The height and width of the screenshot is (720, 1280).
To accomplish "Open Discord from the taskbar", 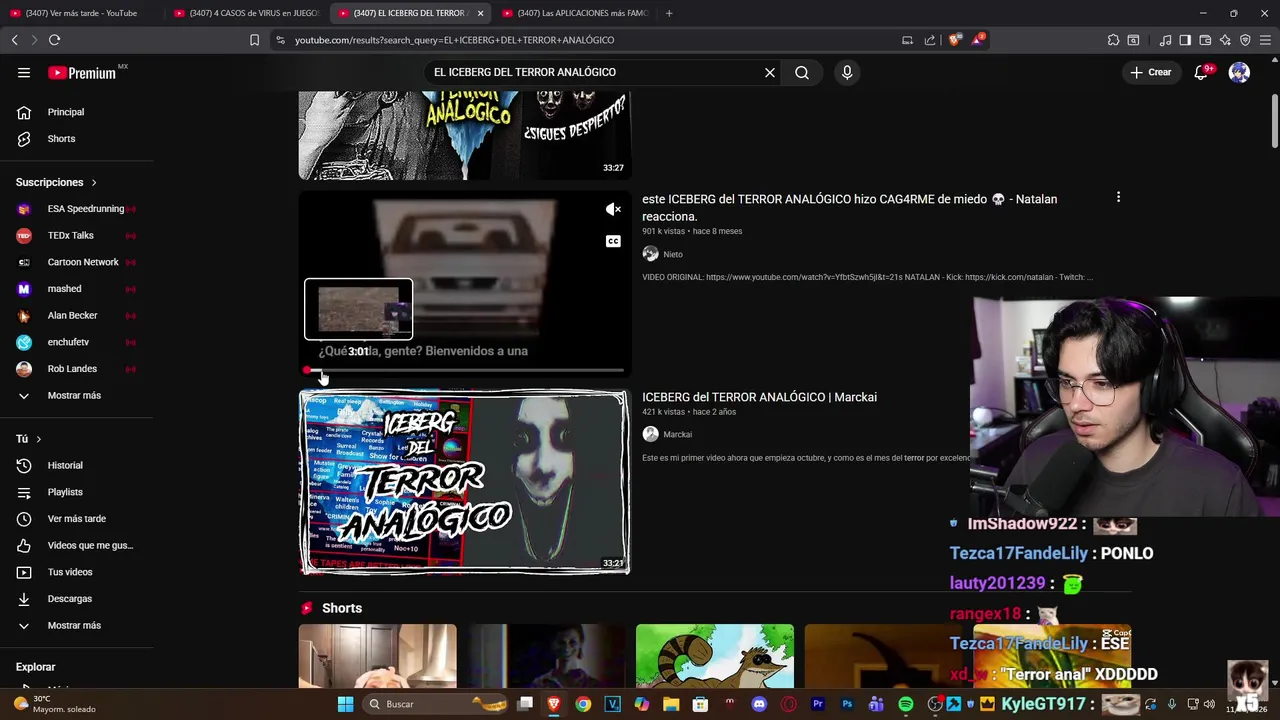I will [759, 704].
